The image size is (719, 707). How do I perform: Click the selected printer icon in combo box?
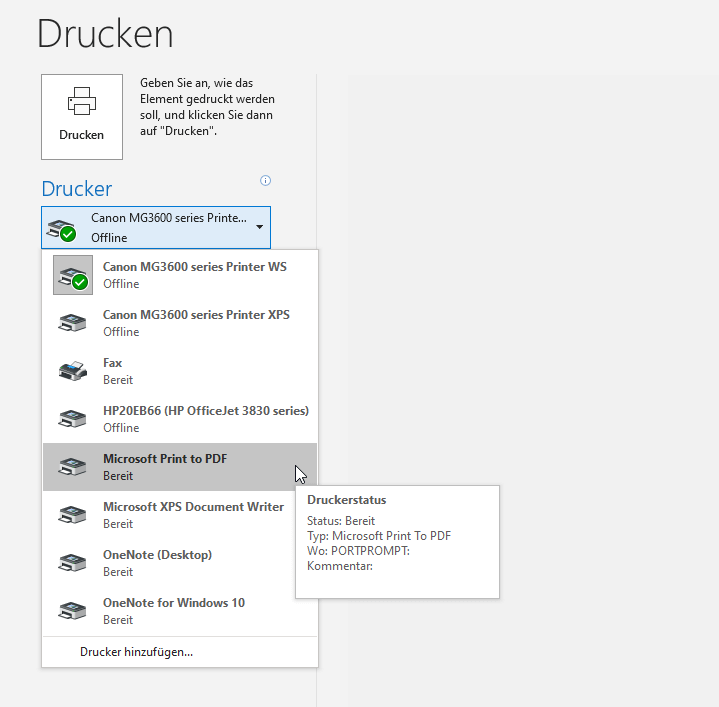point(61,231)
